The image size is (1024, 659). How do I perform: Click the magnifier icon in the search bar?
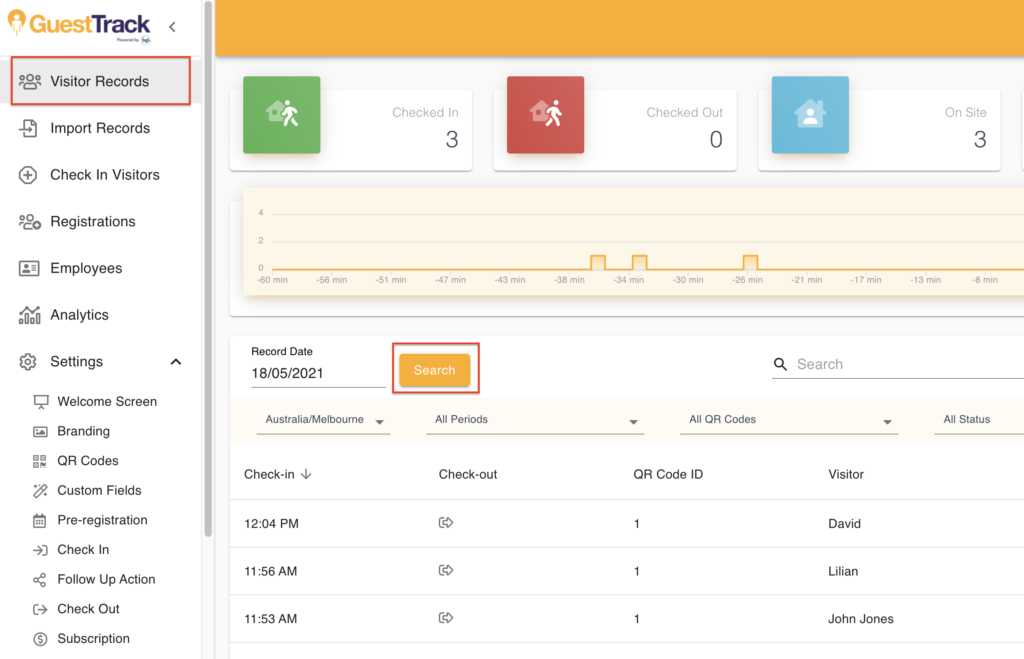(x=780, y=364)
